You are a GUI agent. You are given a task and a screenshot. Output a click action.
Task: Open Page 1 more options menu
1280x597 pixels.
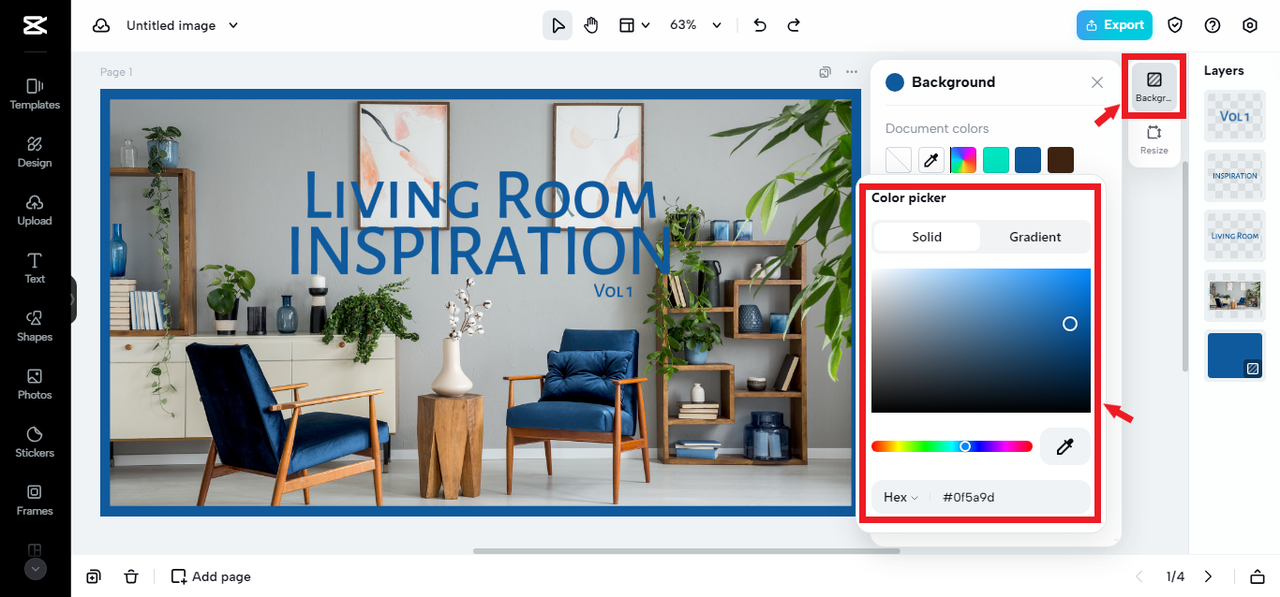[852, 72]
